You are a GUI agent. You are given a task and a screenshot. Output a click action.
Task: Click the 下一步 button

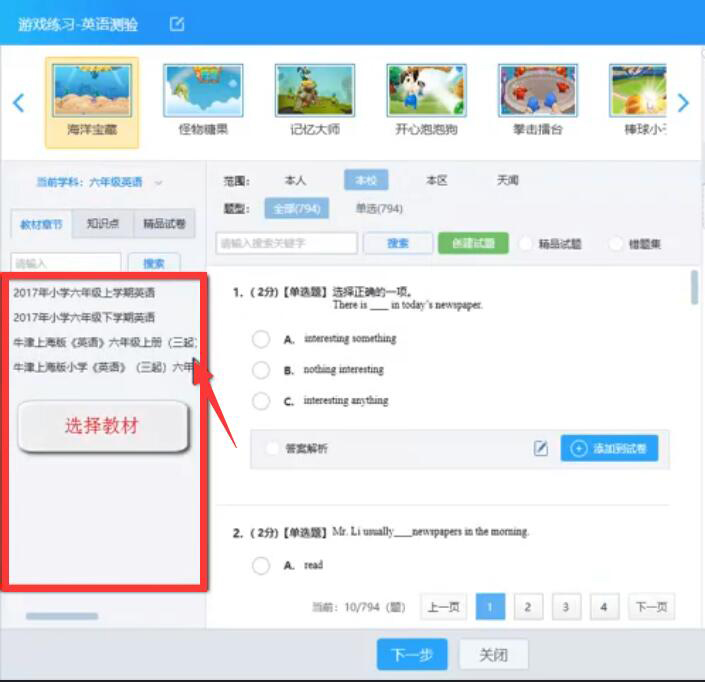[412, 654]
